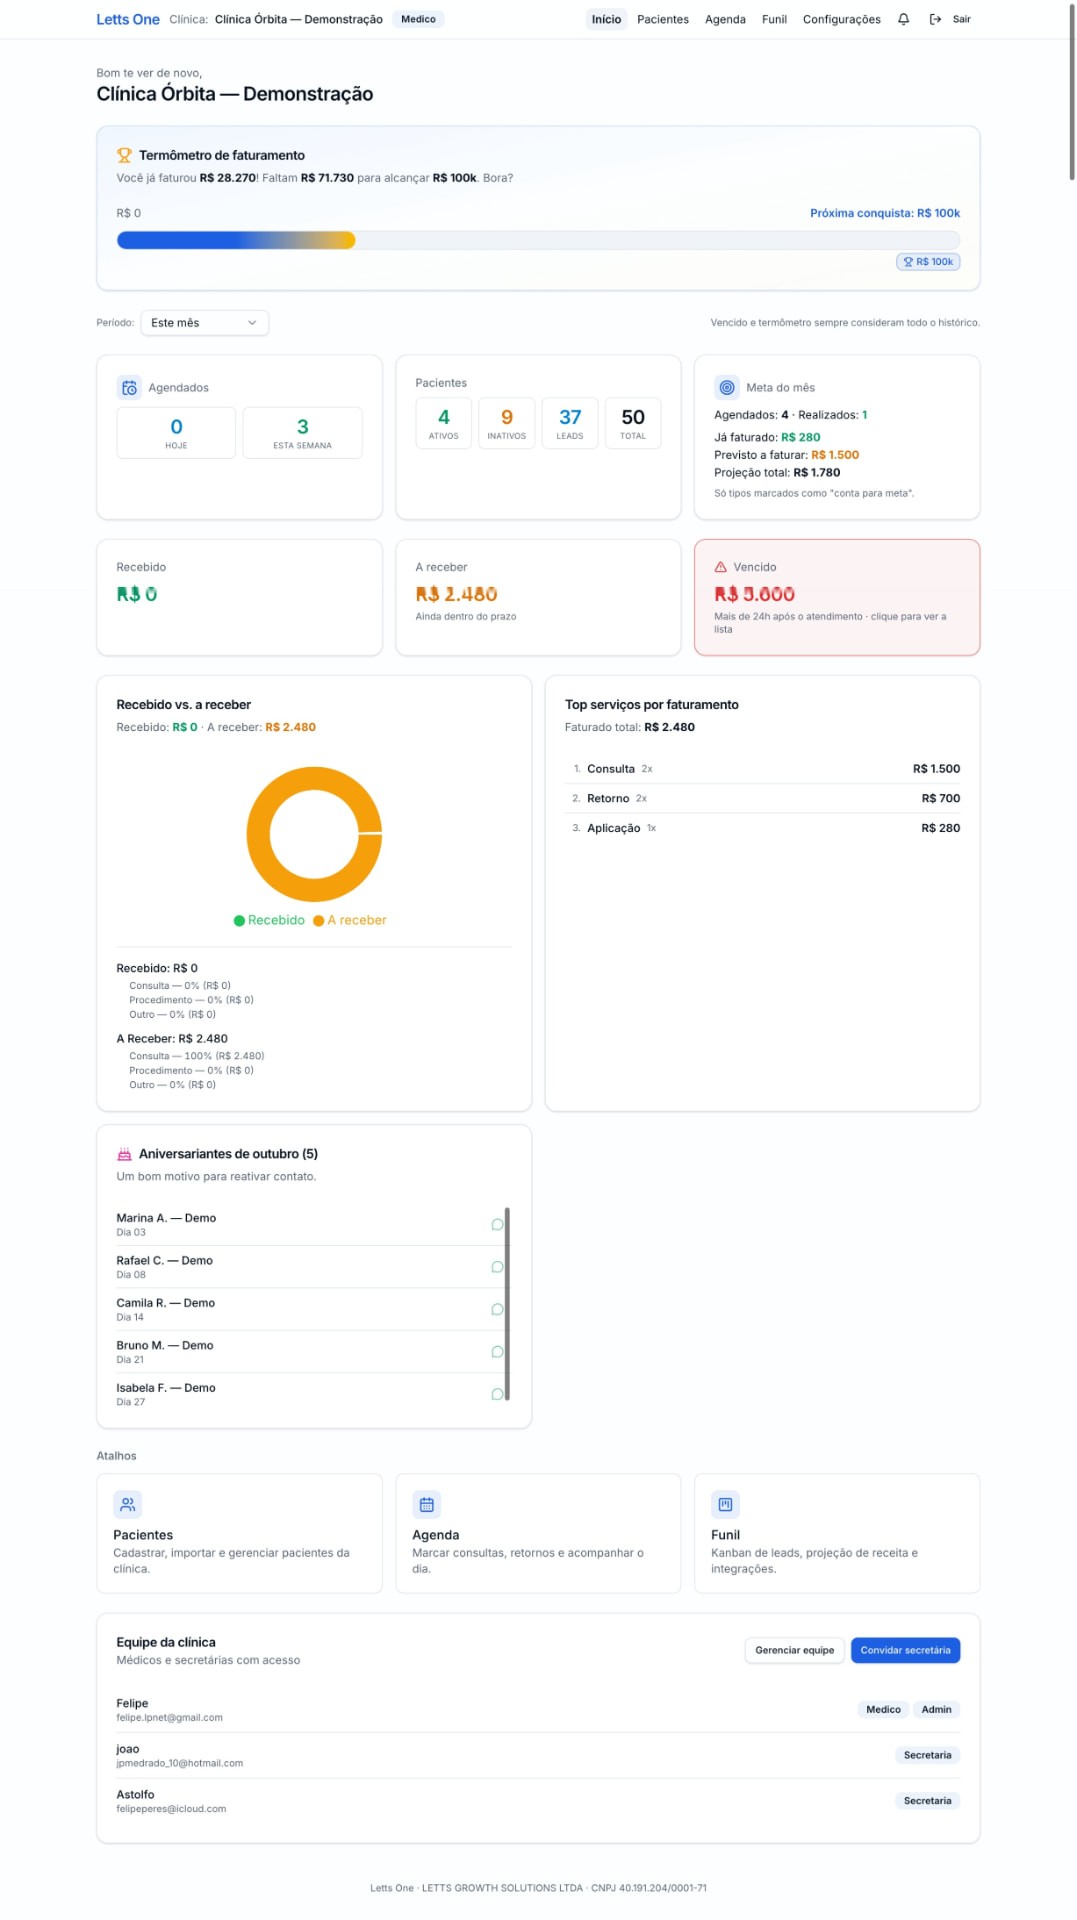Open the Período dropdown showing Este mês
1077x1920 pixels.
(x=205, y=323)
